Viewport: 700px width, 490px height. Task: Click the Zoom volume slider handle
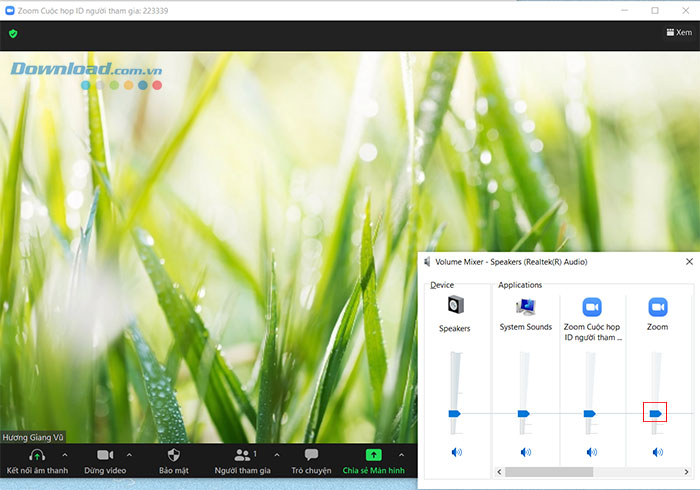(655, 413)
